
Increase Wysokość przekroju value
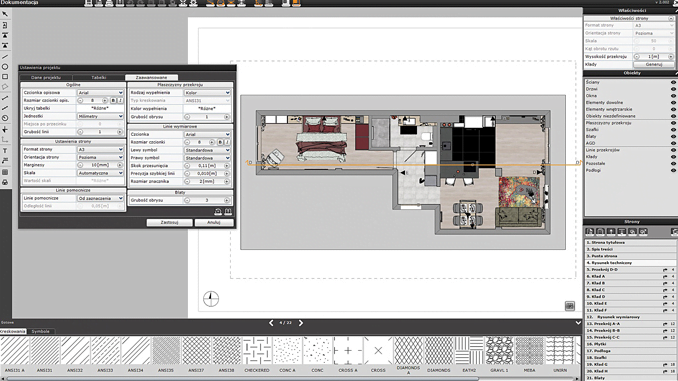point(671,57)
